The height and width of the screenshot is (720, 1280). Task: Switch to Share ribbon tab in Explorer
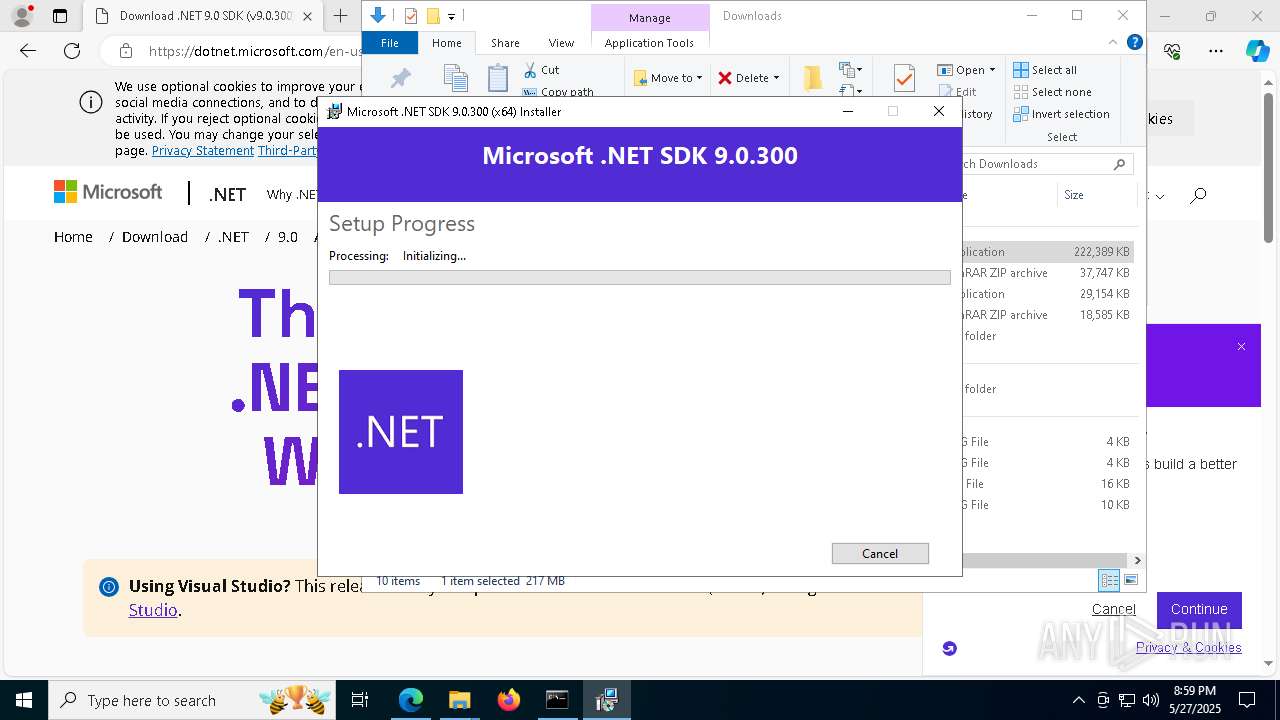point(505,43)
